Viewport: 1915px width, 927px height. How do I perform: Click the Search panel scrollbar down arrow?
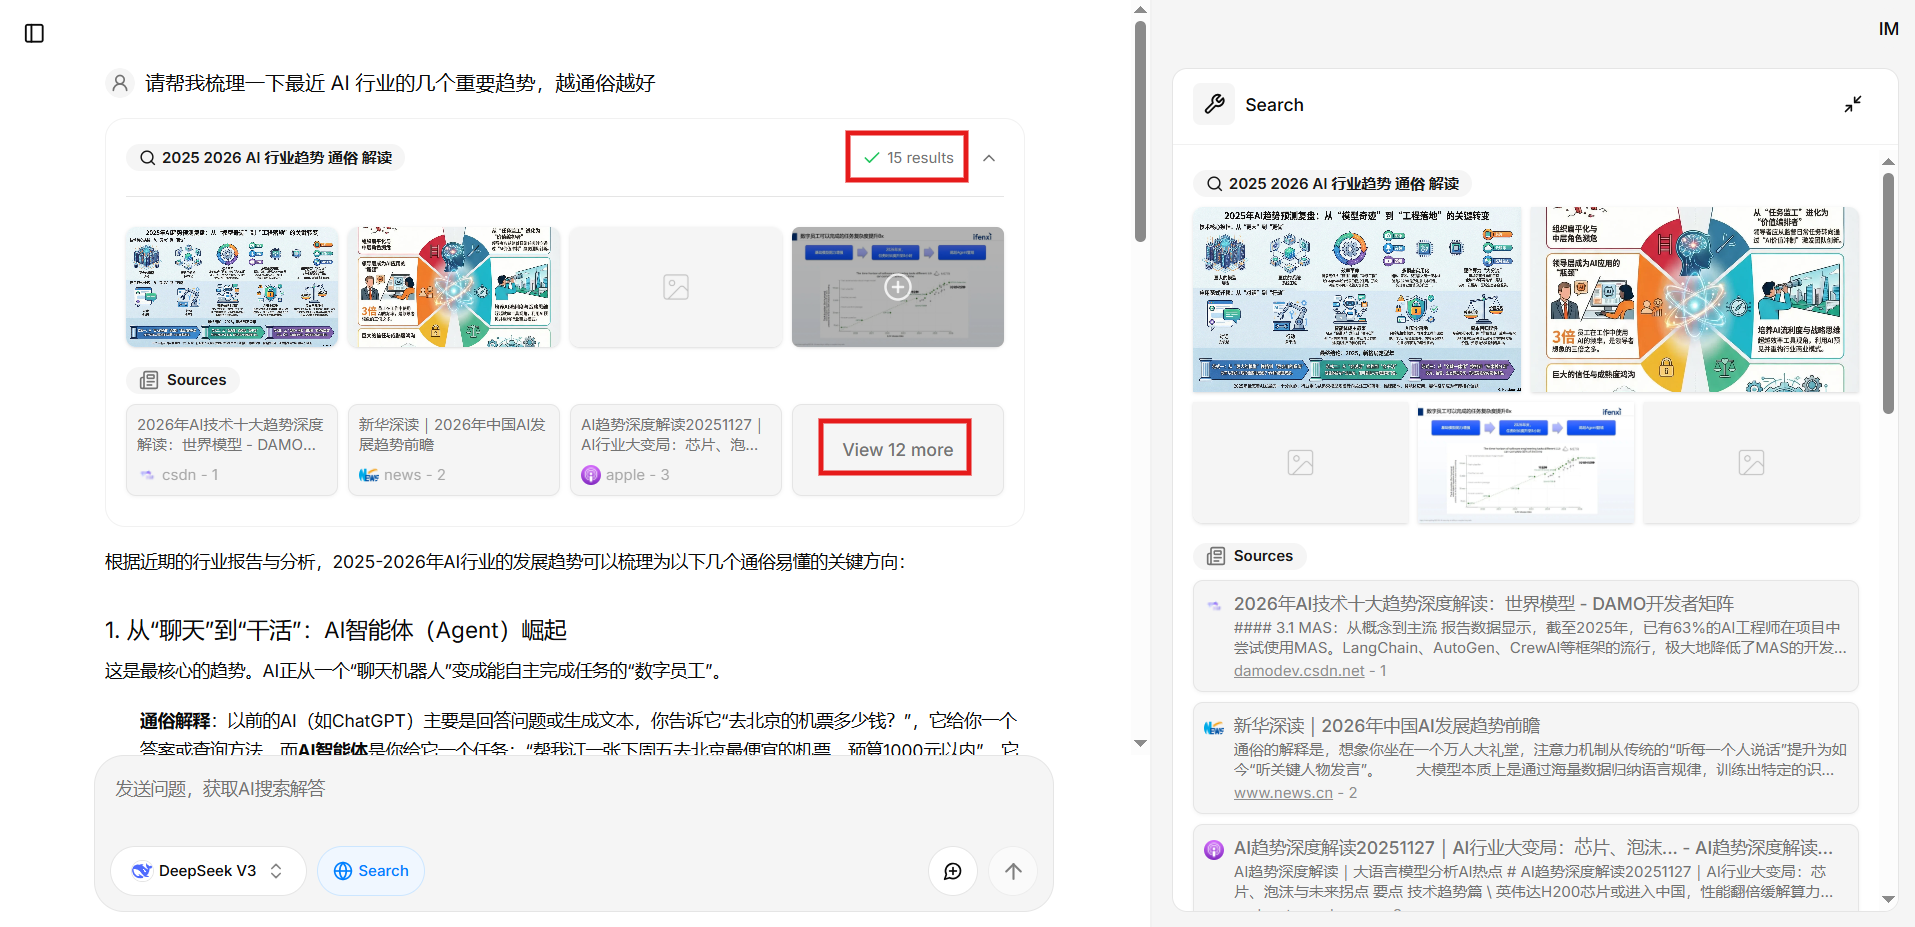click(1888, 899)
